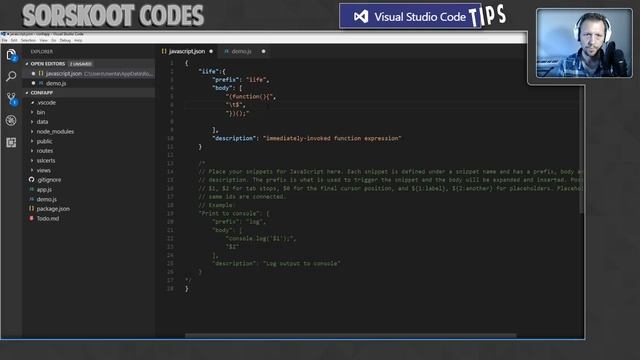
Task: Switch to the javascript.json editor tab
Action: (187, 51)
